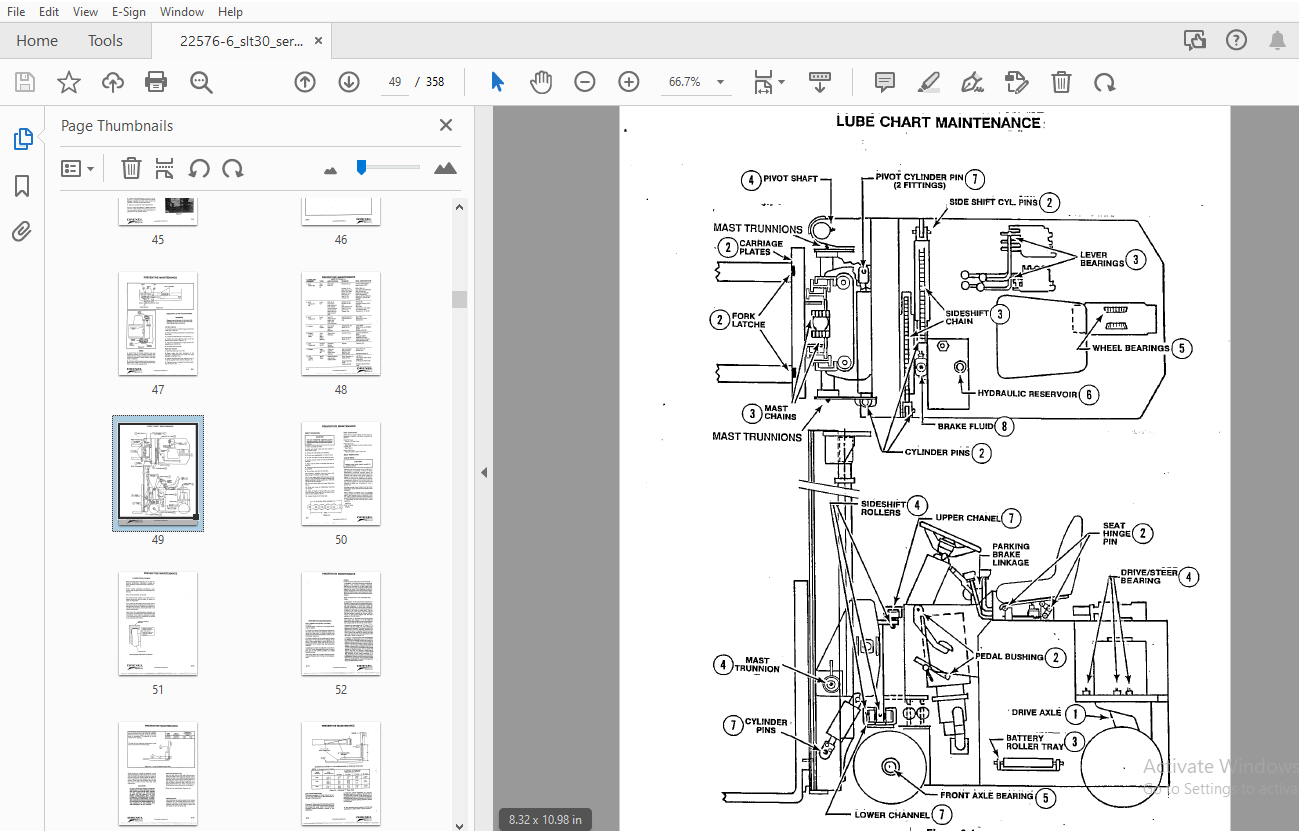Choose the arrow selection tool
The height and width of the screenshot is (831, 1299).
(x=497, y=82)
